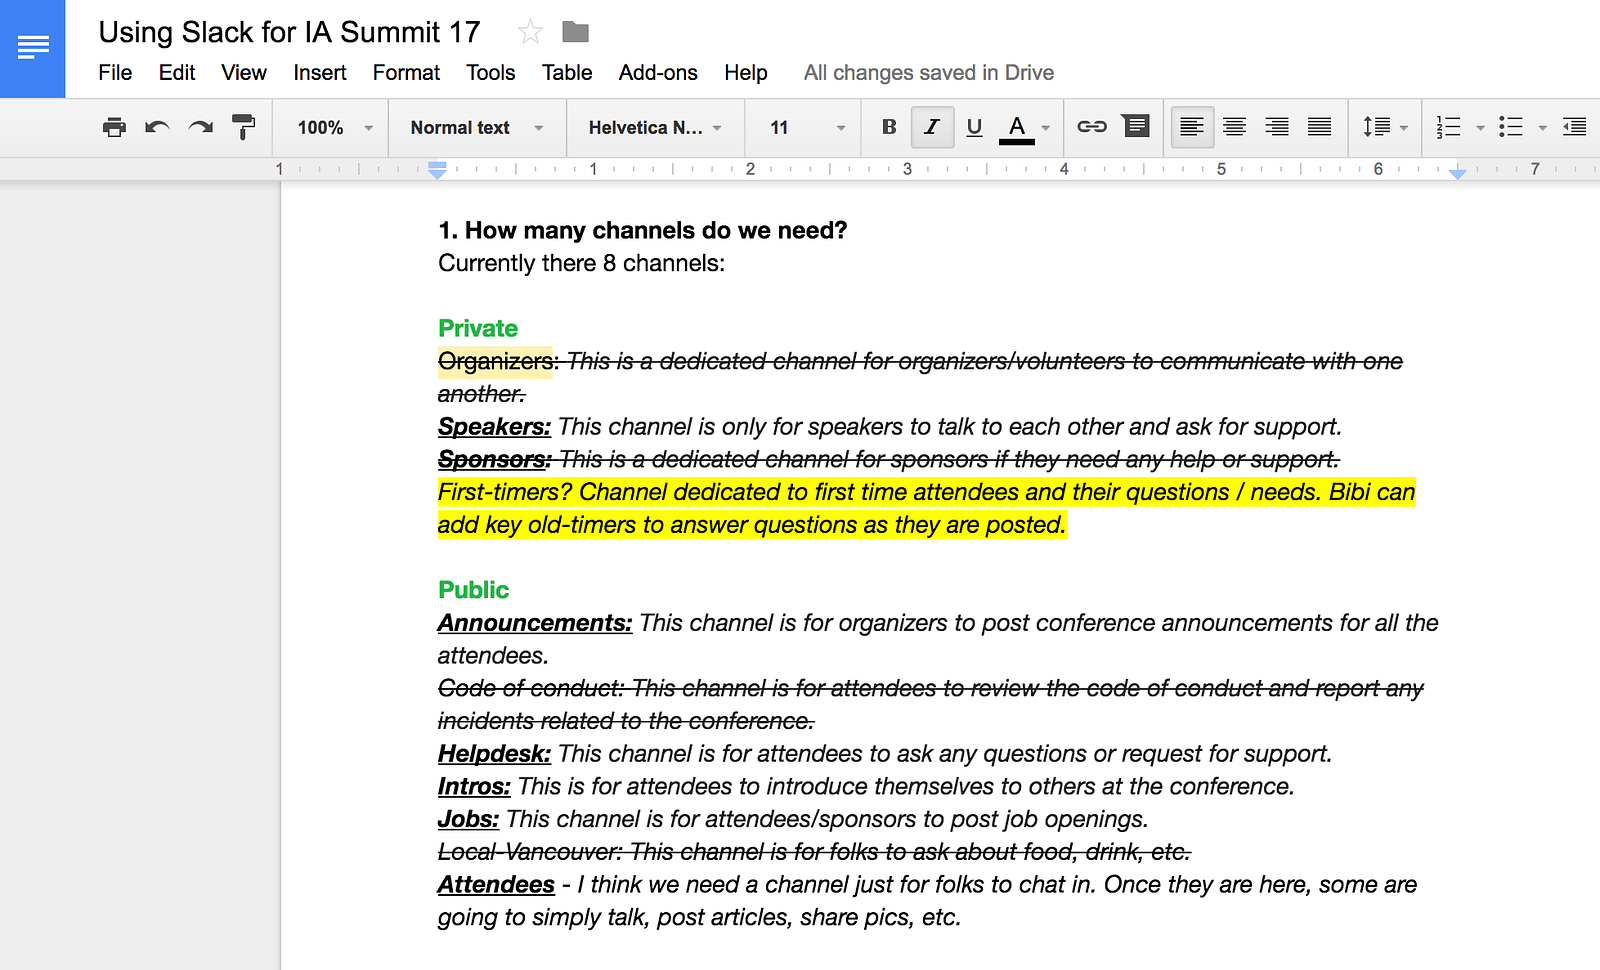Open the Format menu
The width and height of the screenshot is (1600, 970).
coord(406,73)
